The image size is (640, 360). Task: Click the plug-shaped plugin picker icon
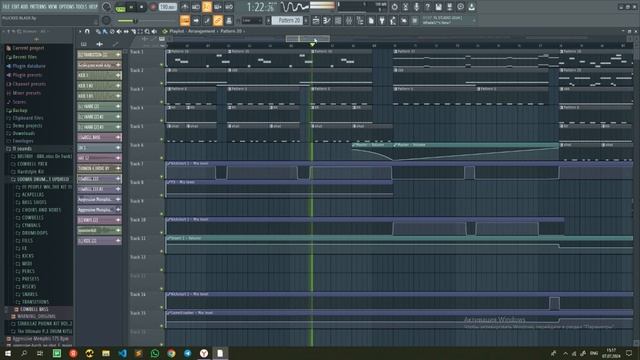(x=382, y=20)
